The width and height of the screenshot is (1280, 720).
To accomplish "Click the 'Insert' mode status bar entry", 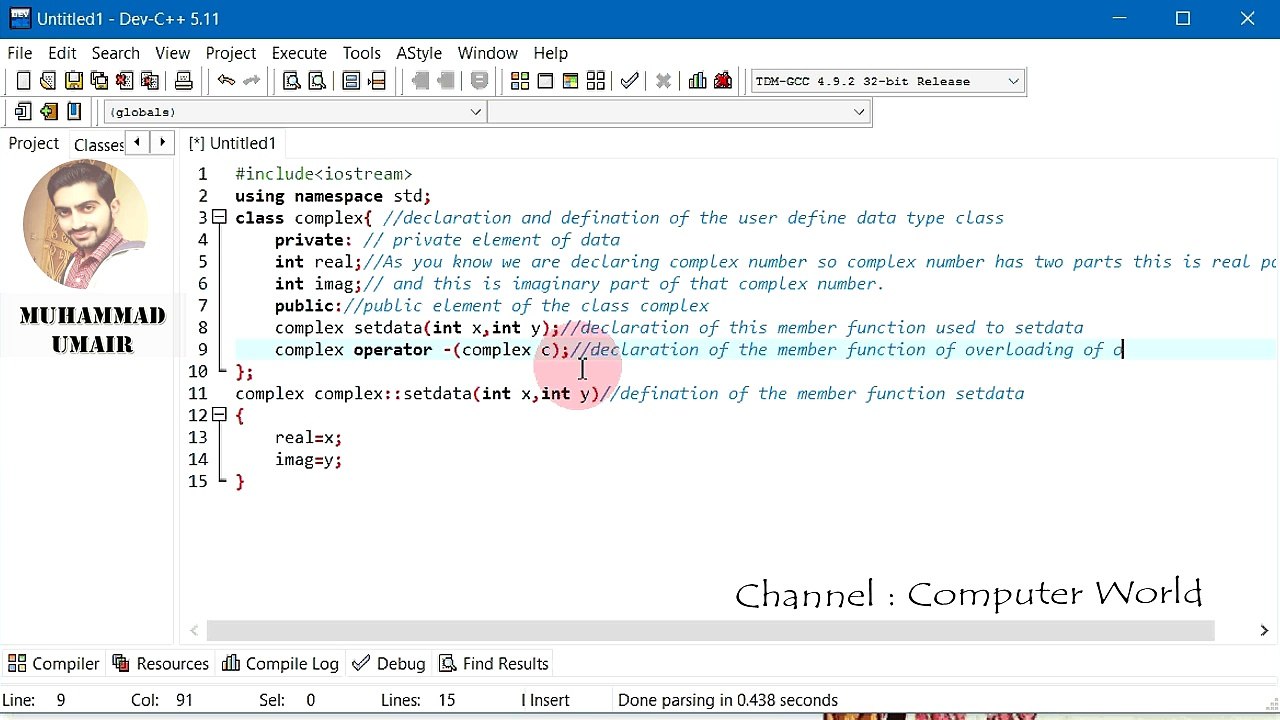I will (546, 701).
